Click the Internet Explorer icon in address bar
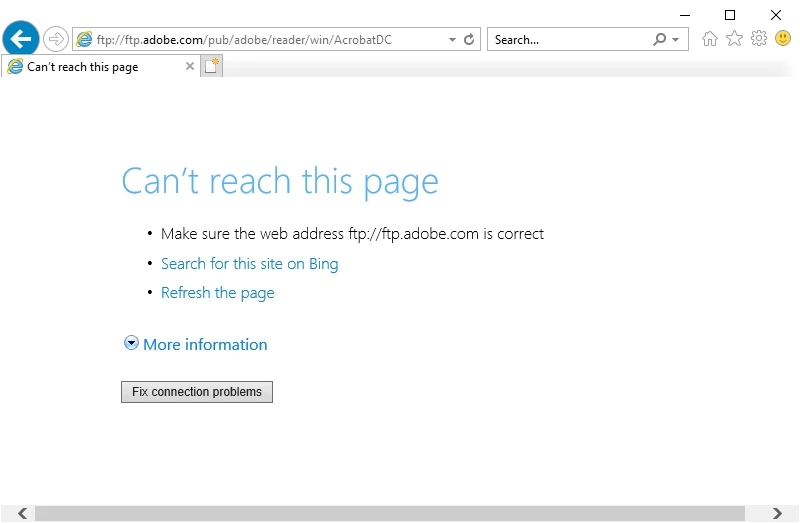The width and height of the screenshot is (800, 523). click(84, 39)
